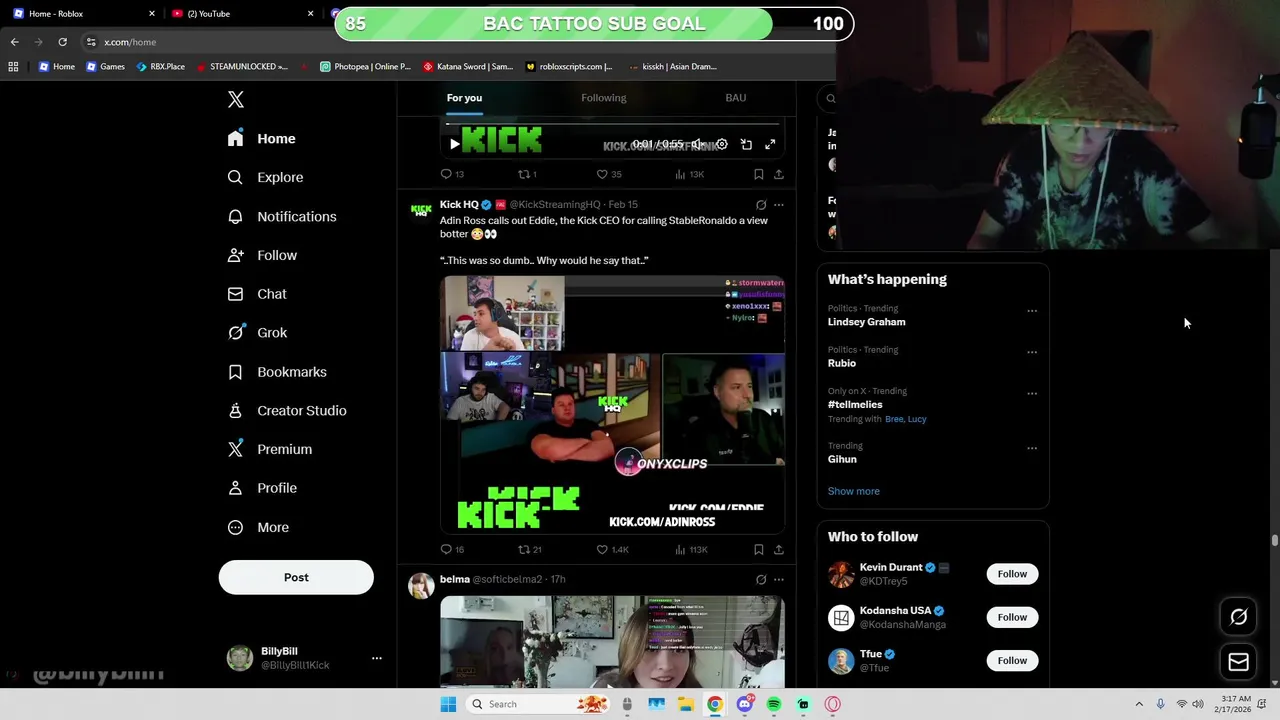Open the floating Messages envelope button

pyautogui.click(x=1238, y=661)
